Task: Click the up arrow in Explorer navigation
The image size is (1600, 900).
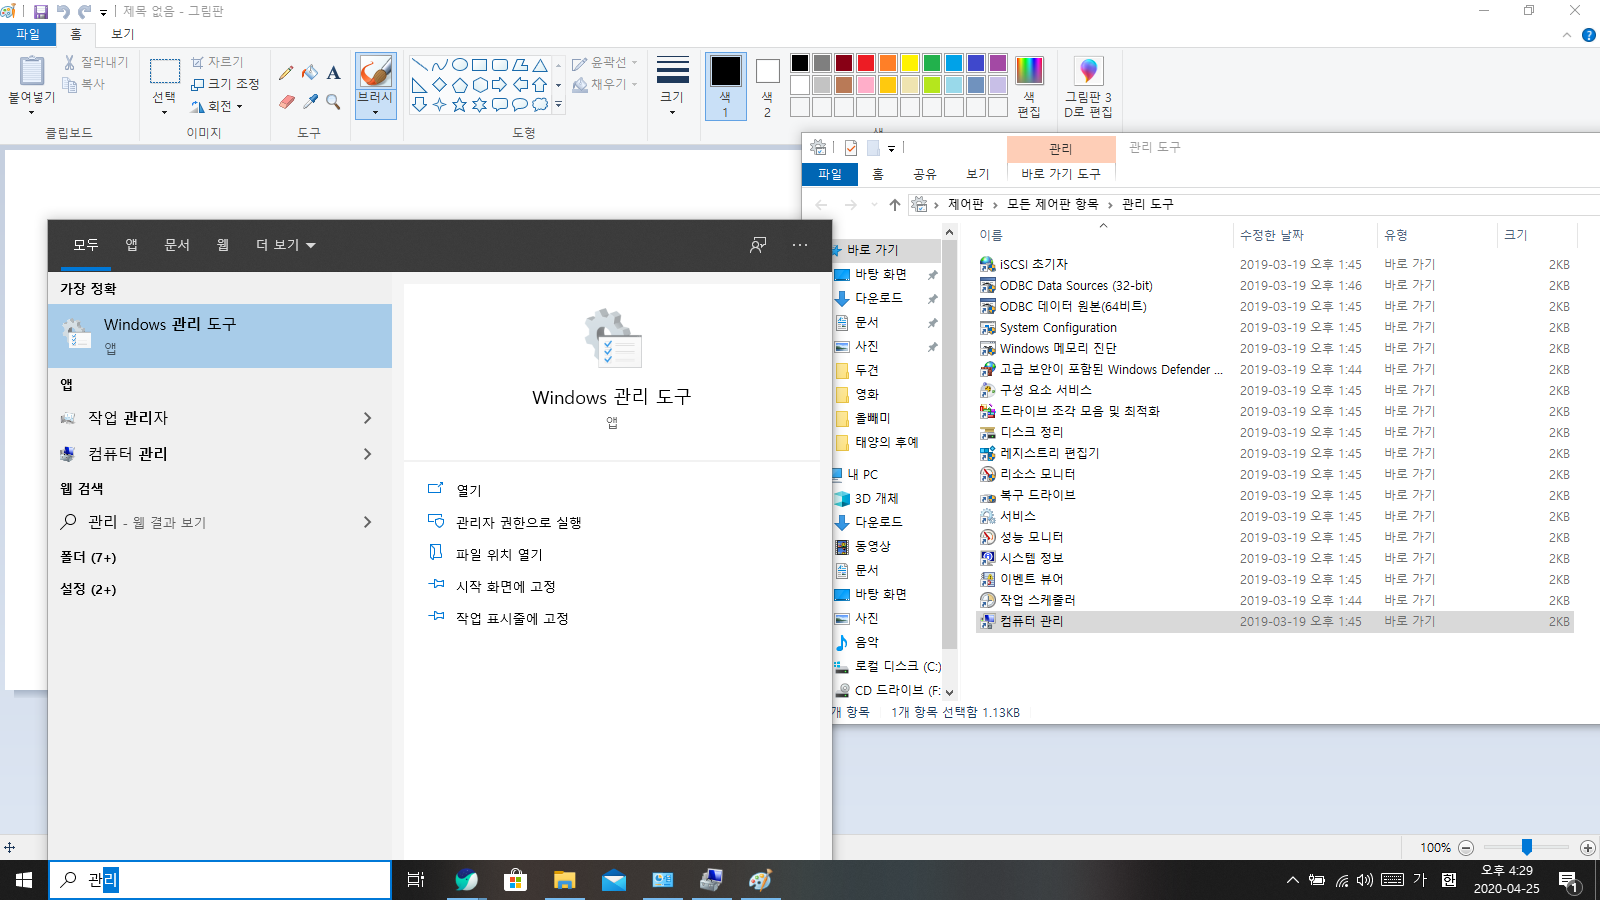Action: (894, 204)
